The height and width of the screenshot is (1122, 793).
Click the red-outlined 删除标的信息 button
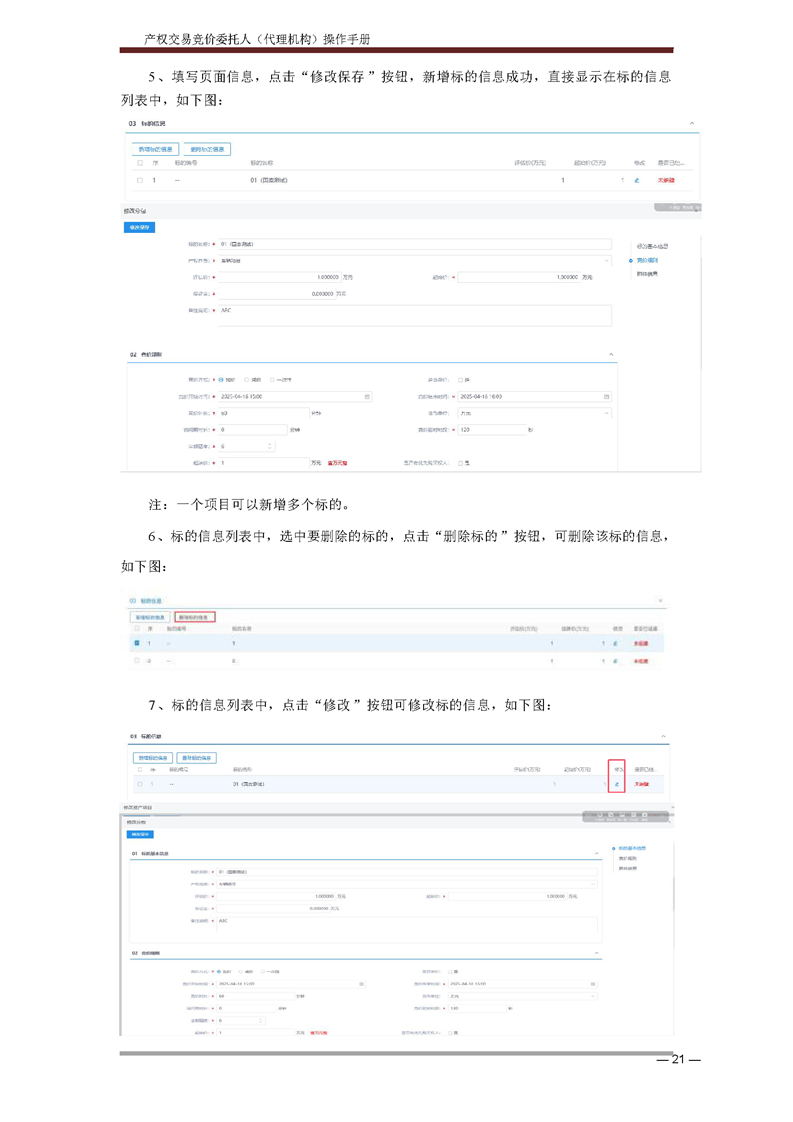tap(194, 617)
